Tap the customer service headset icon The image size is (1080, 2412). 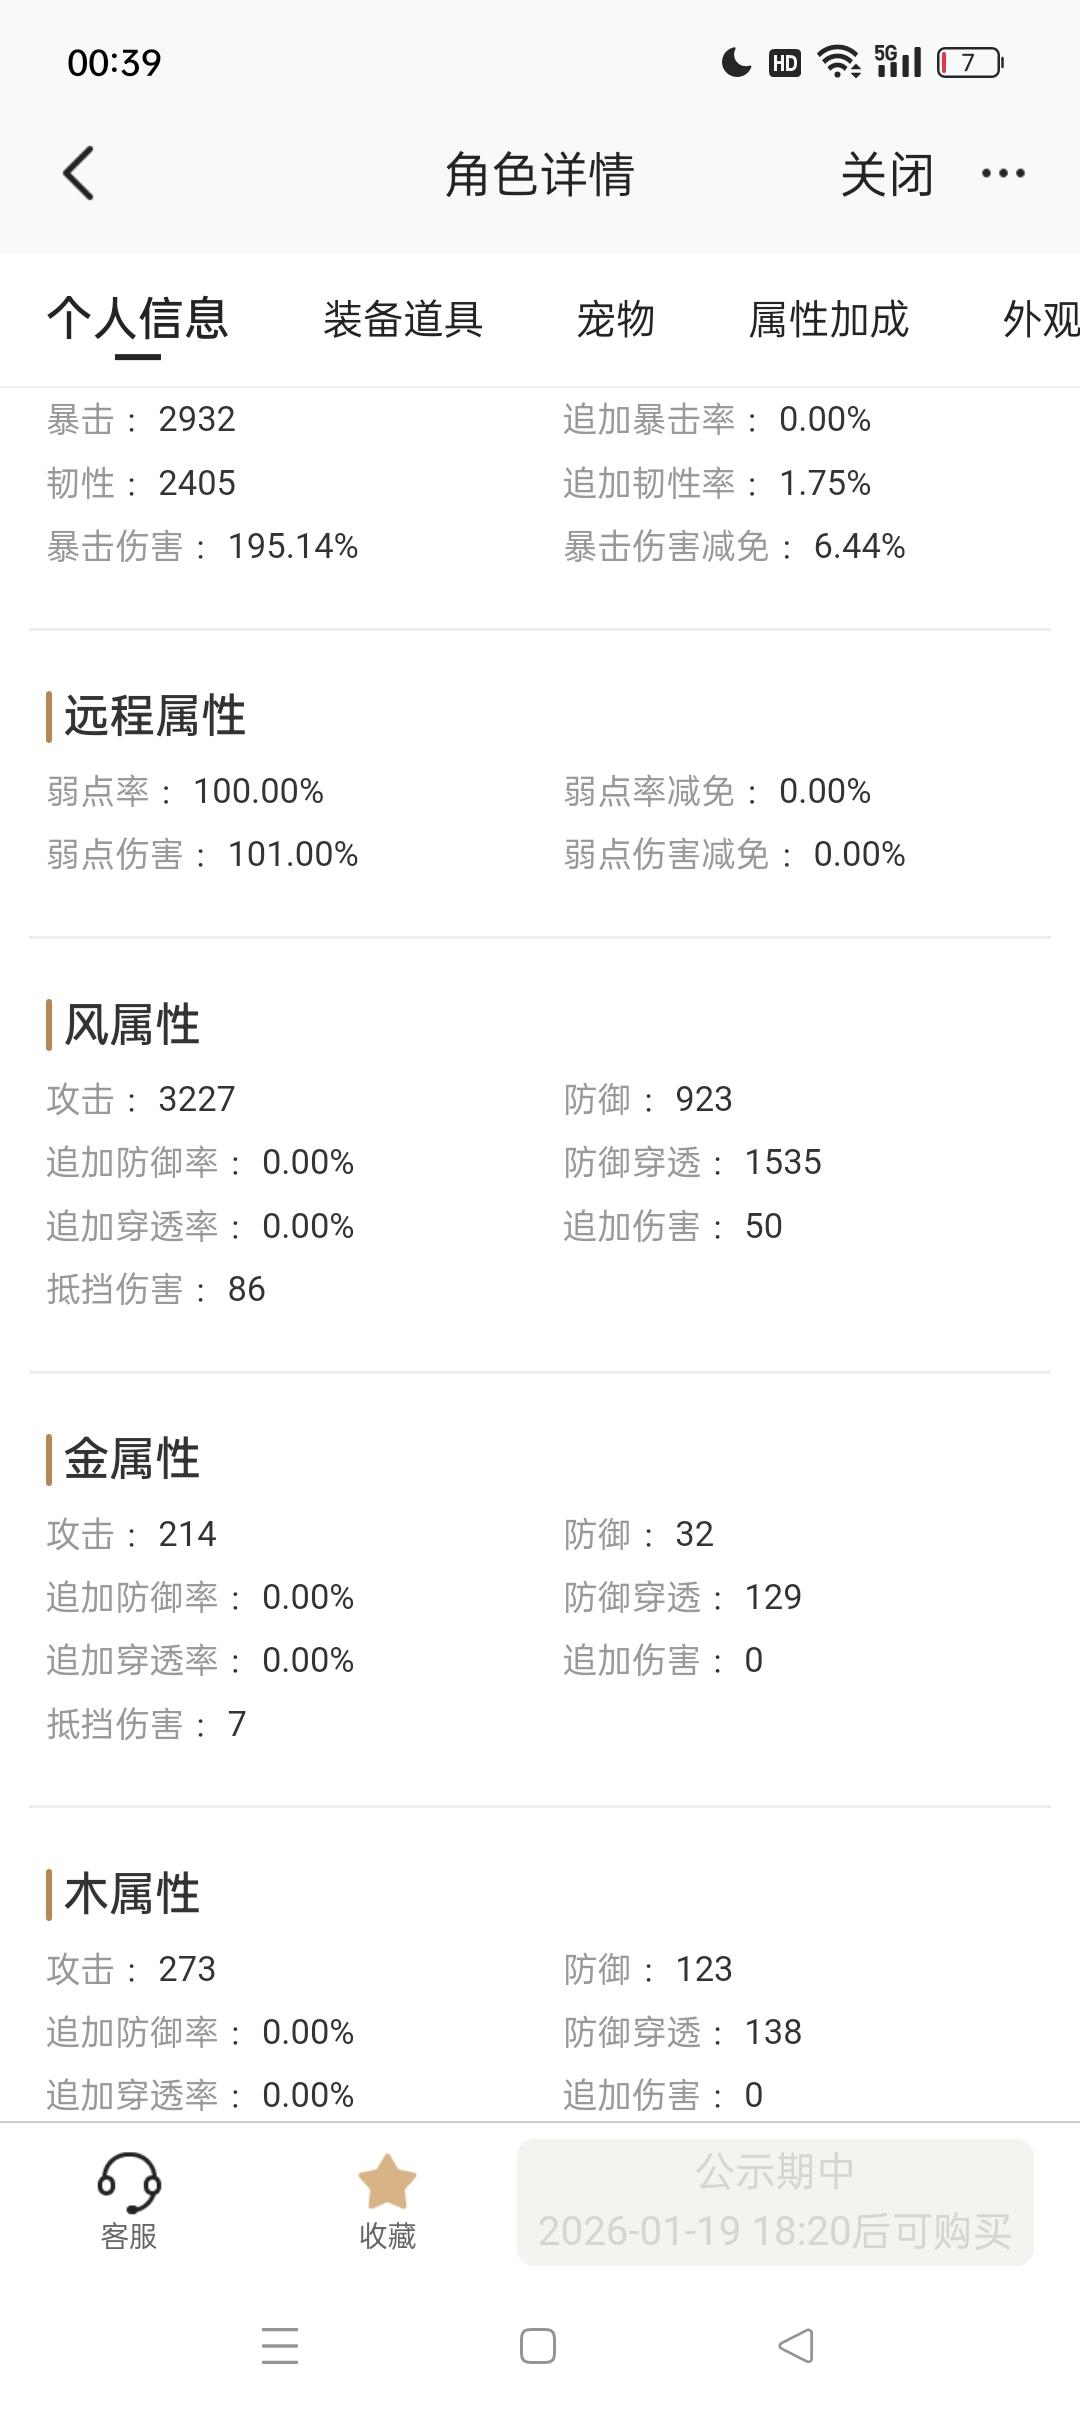pos(129,2184)
